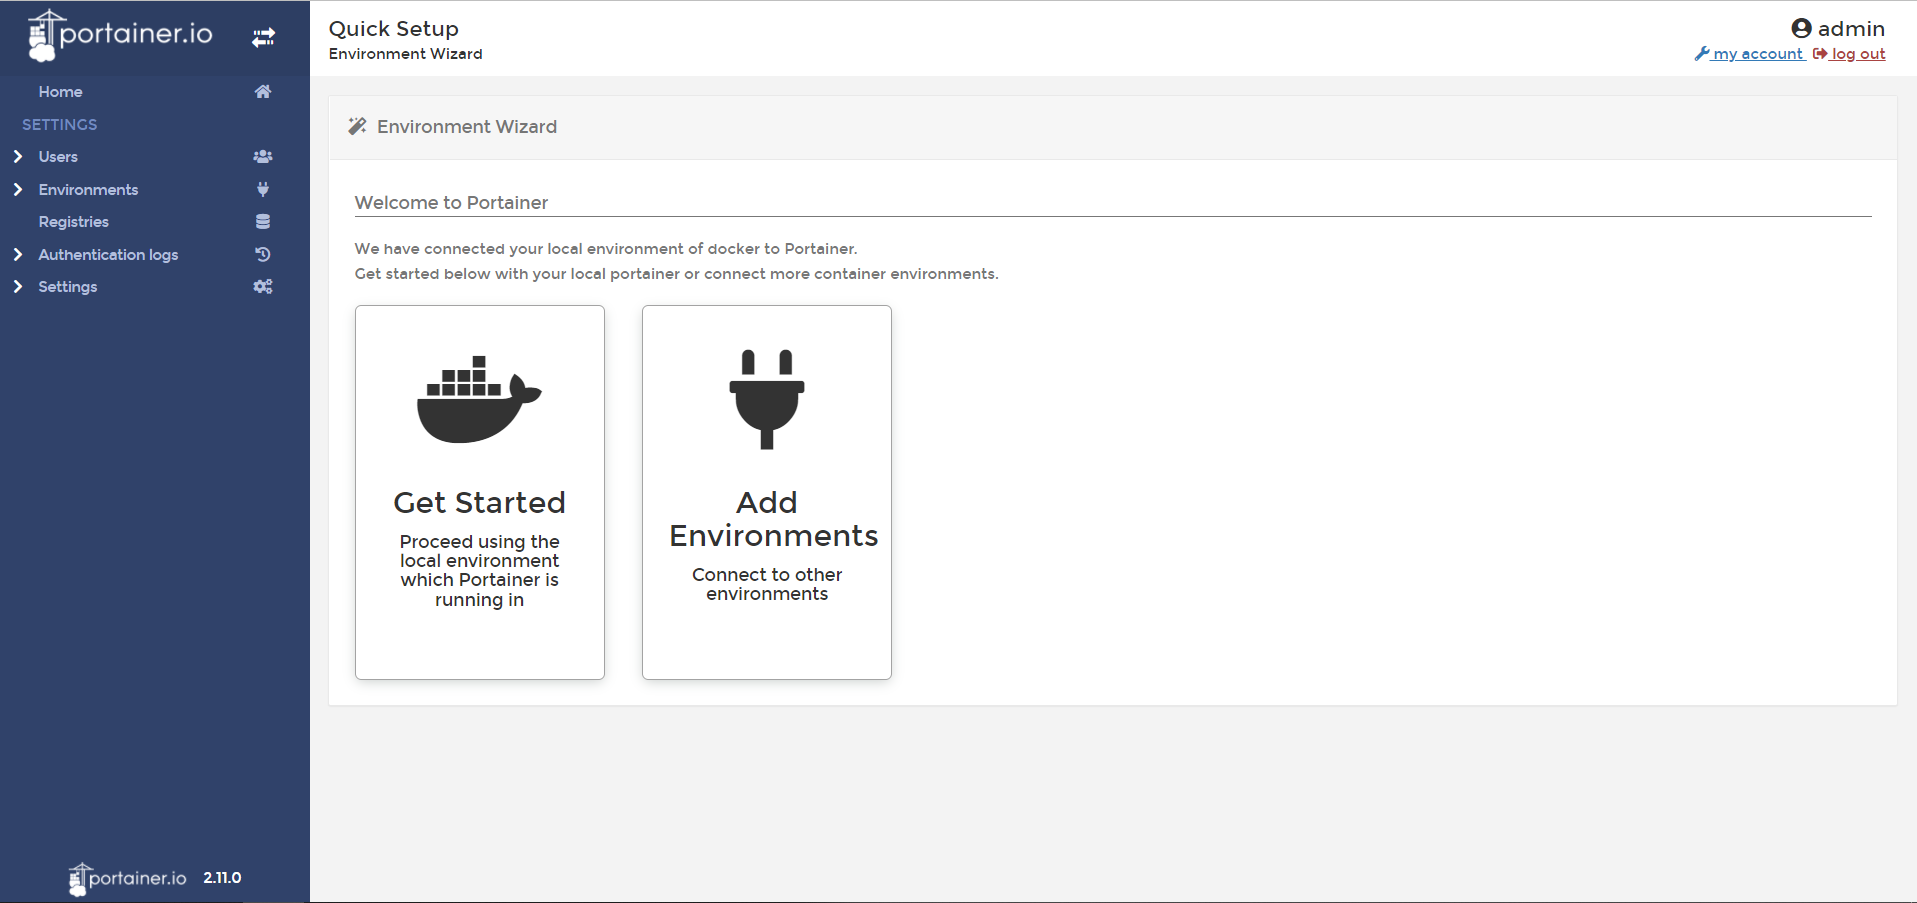The image size is (1917, 903).
Task: Click the Environments plug icon in the sidebar
Action: [263, 189]
